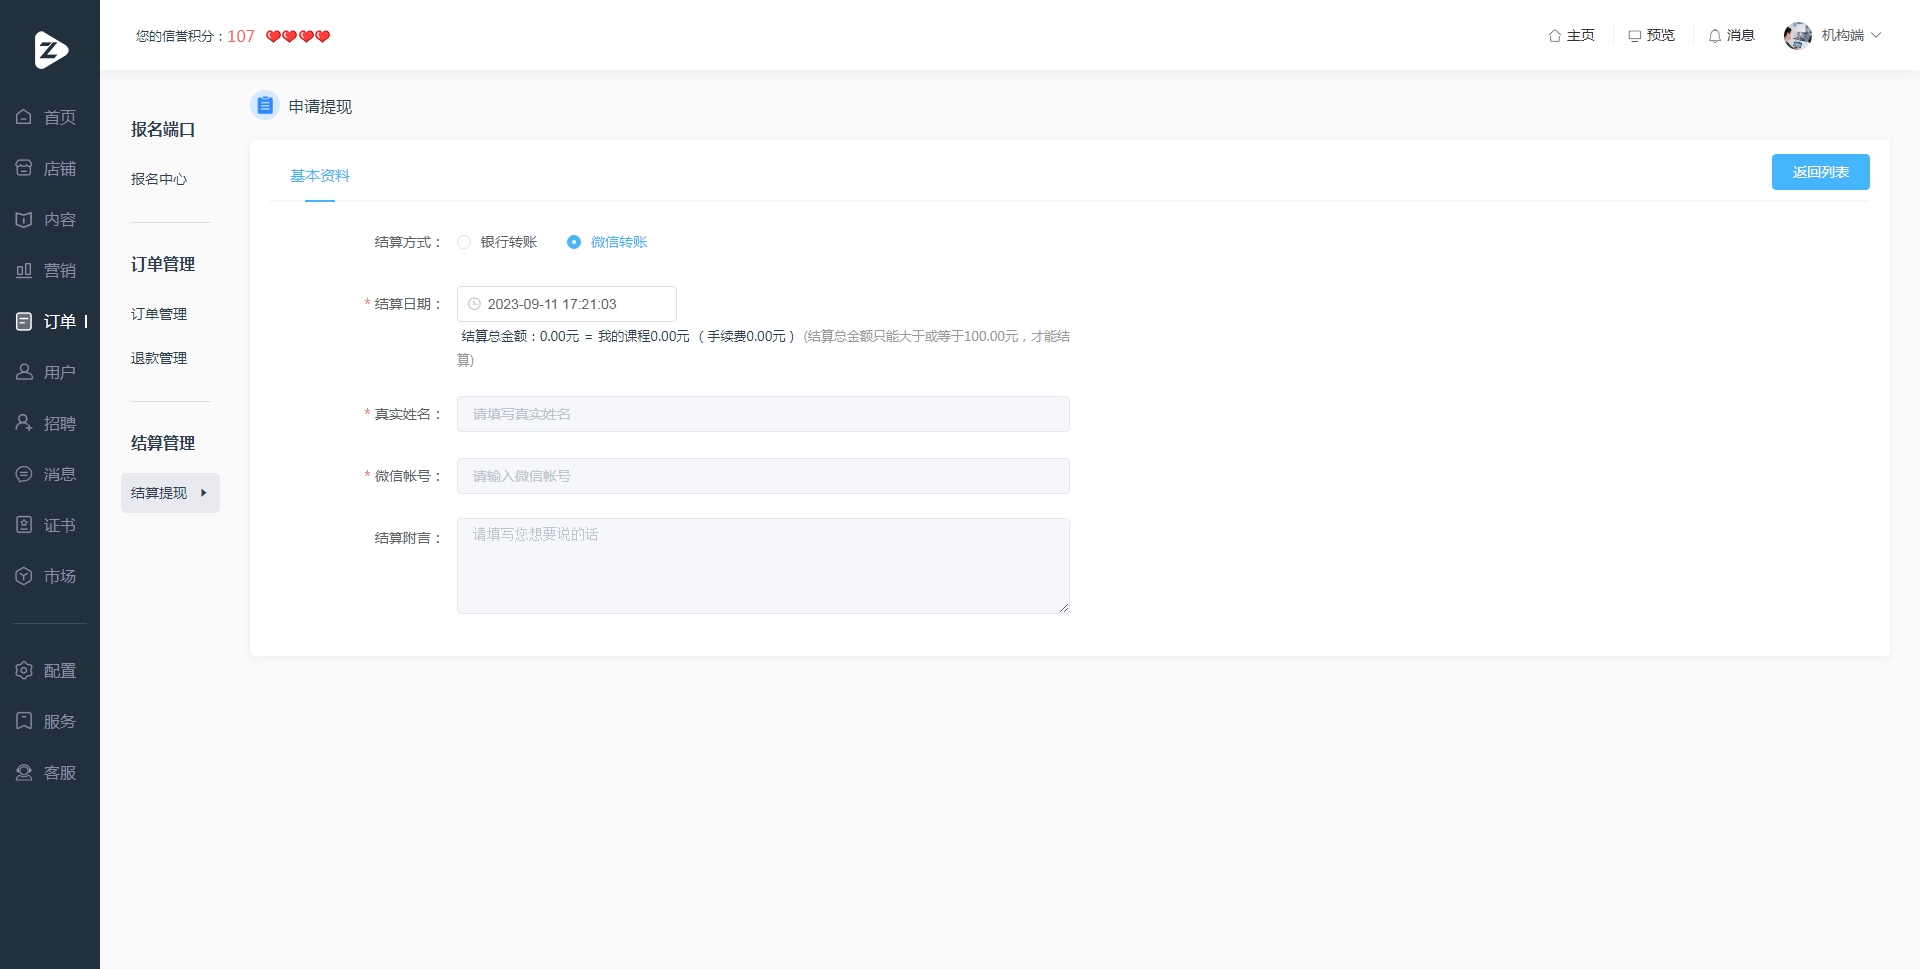Click the 申请提现 document icon
The height and width of the screenshot is (969, 1920).
click(x=265, y=105)
